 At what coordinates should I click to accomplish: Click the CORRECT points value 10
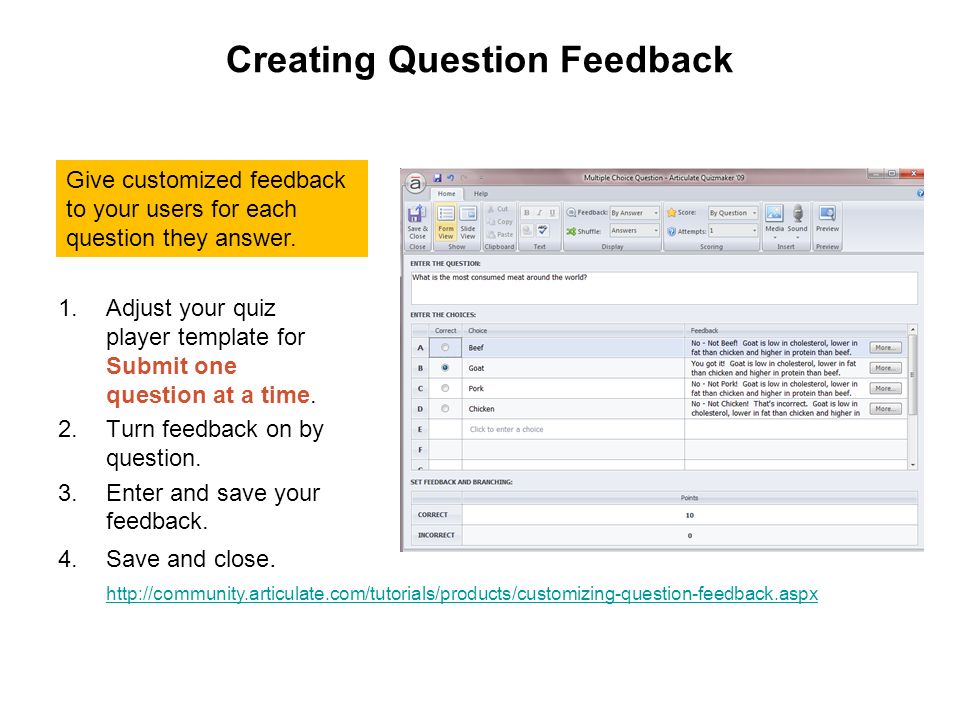click(689, 515)
